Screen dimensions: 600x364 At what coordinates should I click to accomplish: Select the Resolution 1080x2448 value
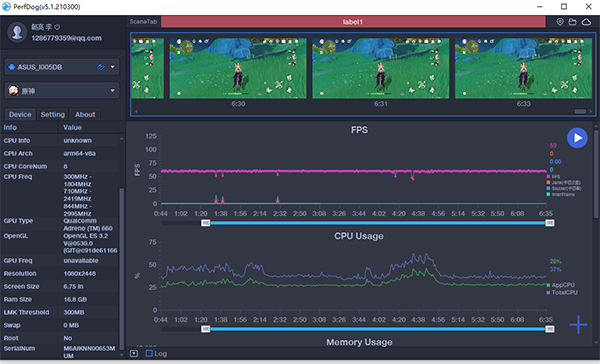(80, 274)
